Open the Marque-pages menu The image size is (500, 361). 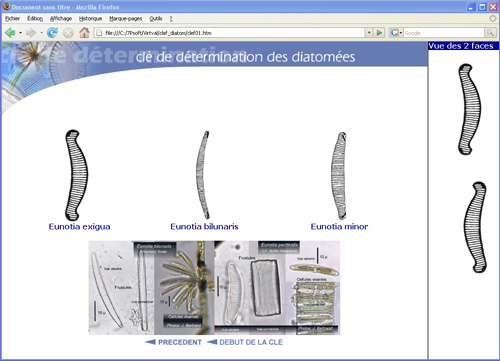click(x=126, y=19)
